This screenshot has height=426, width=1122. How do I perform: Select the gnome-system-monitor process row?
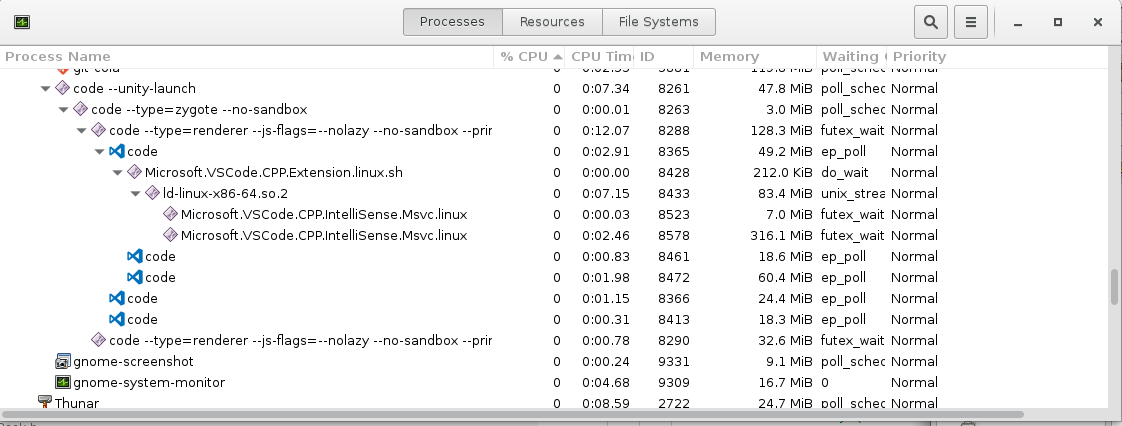click(555, 382)
